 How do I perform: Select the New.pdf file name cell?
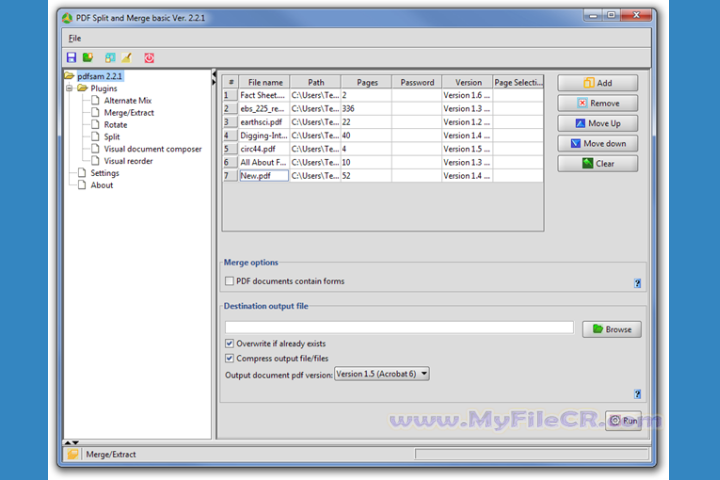click(x=264, y=175)
